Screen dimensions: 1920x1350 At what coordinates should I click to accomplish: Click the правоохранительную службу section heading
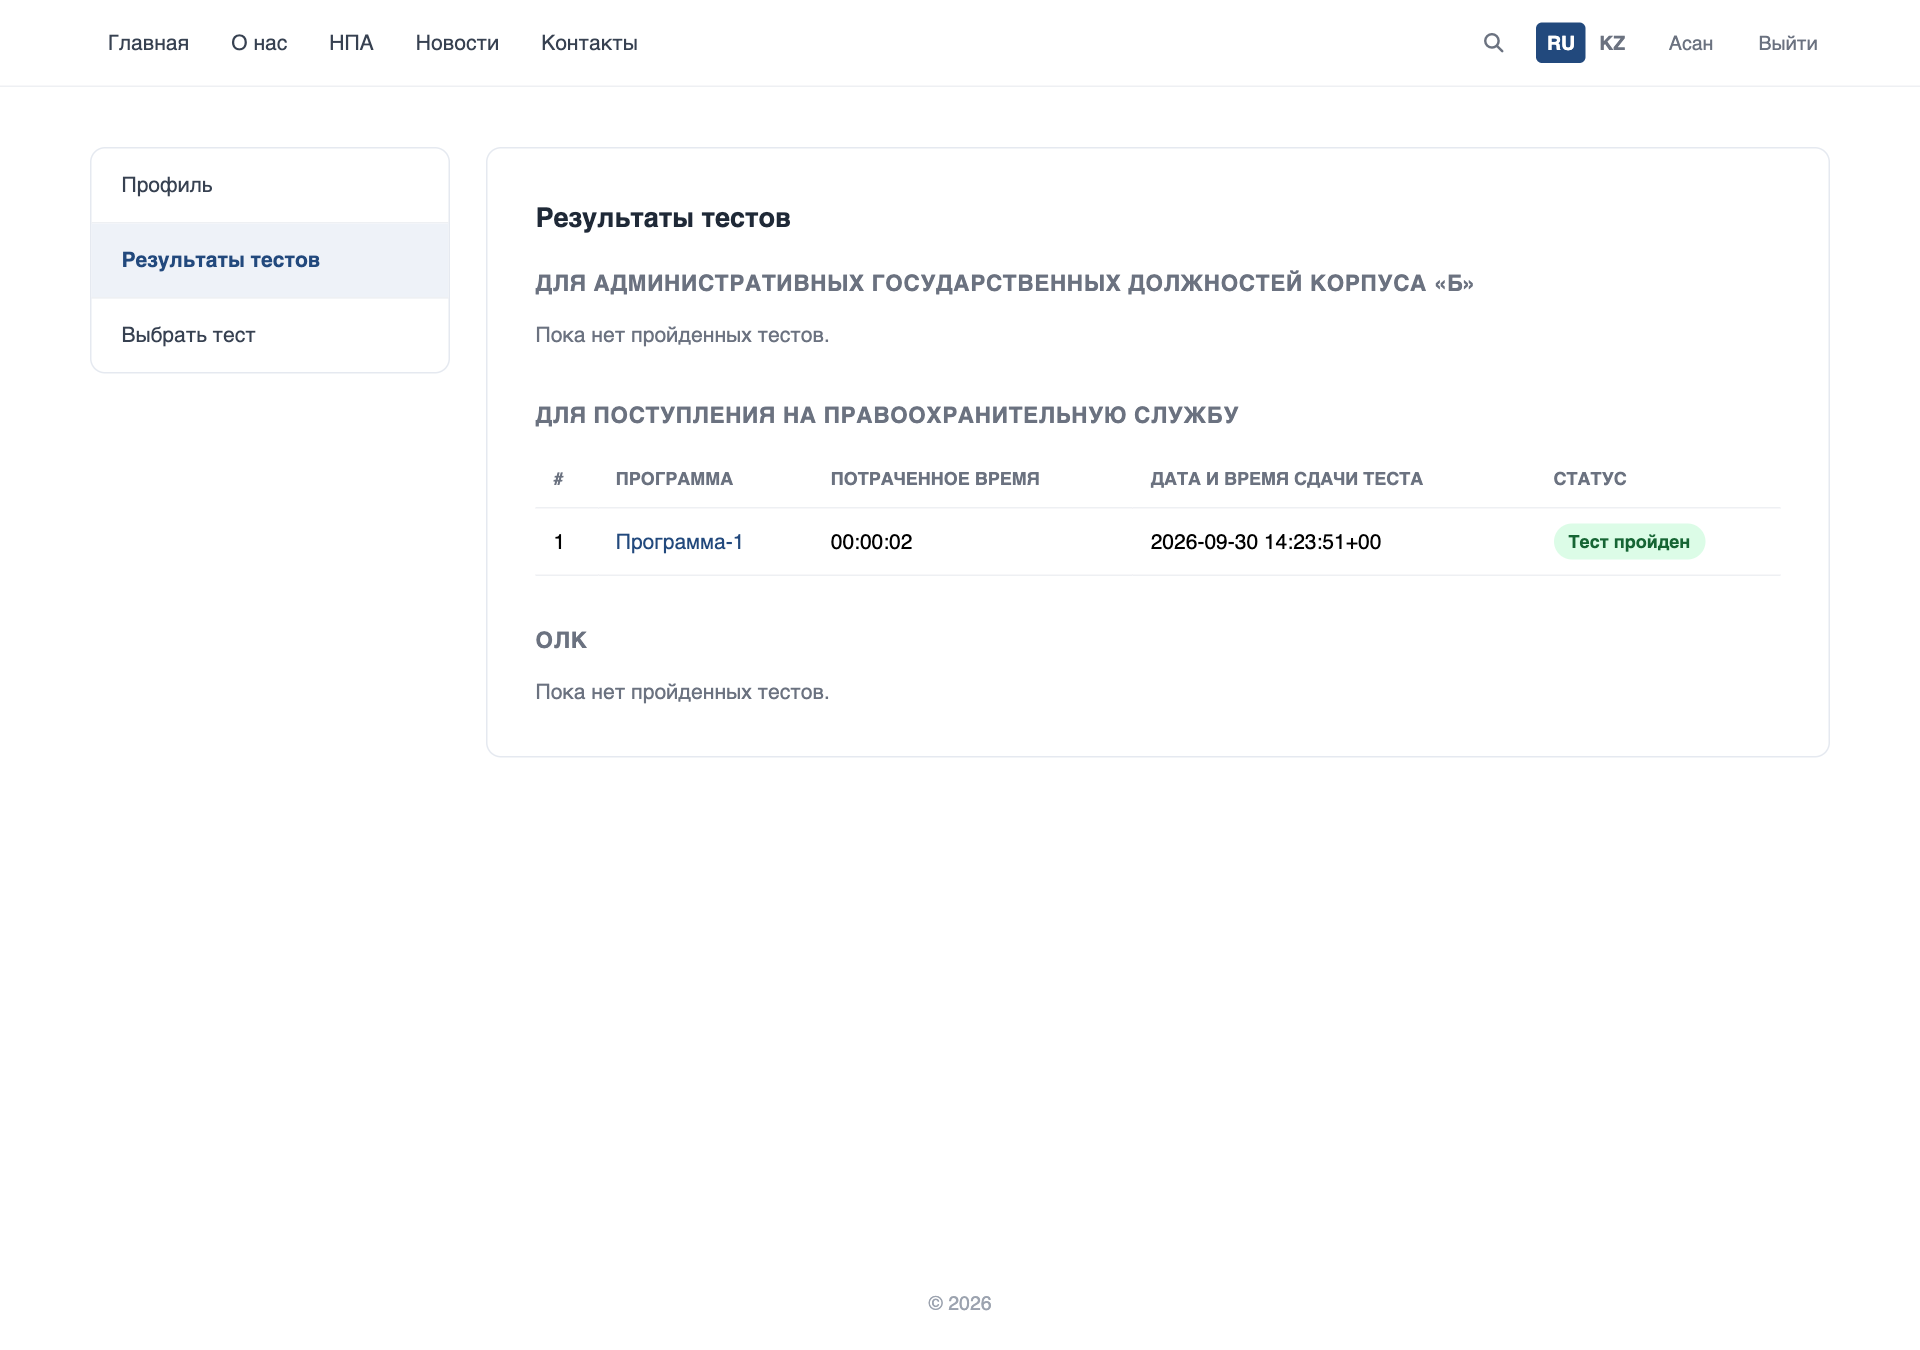(887, 415)
